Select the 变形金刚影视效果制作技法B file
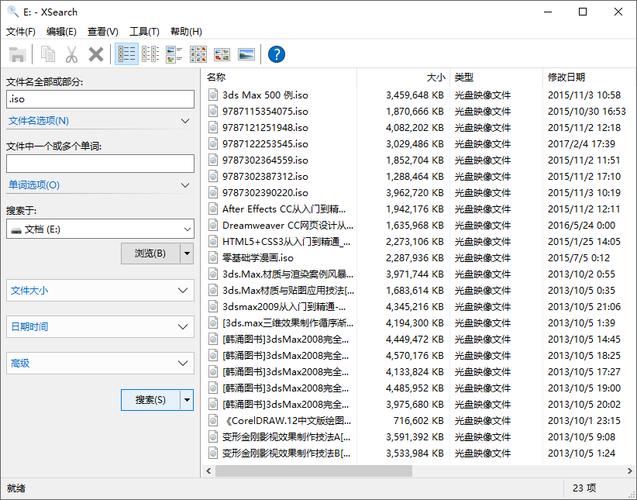Screen dimensions: 637x500 pos(286,453)
